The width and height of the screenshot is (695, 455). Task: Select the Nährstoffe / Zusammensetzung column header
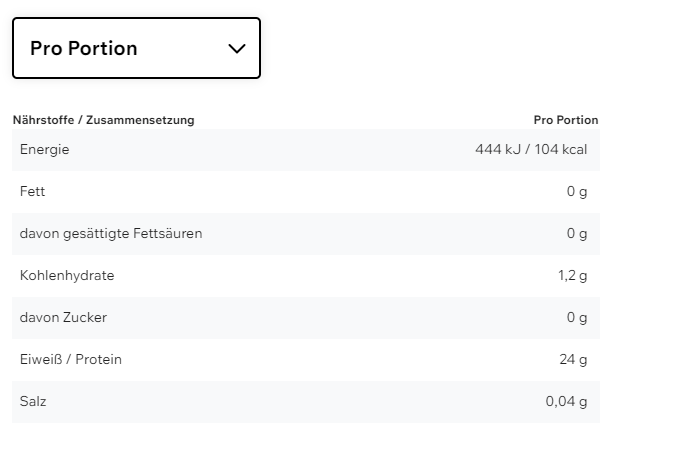pyautogui.click(x=103, y=120)
